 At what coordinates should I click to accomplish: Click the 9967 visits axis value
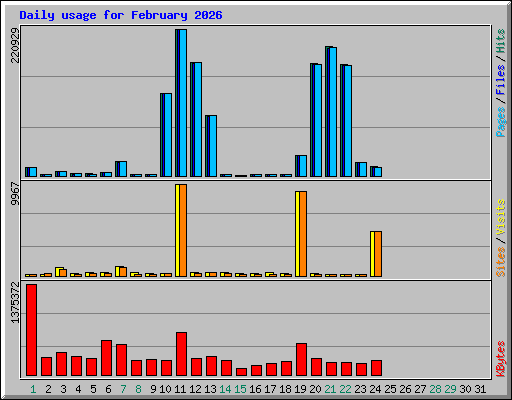(15, 194)
